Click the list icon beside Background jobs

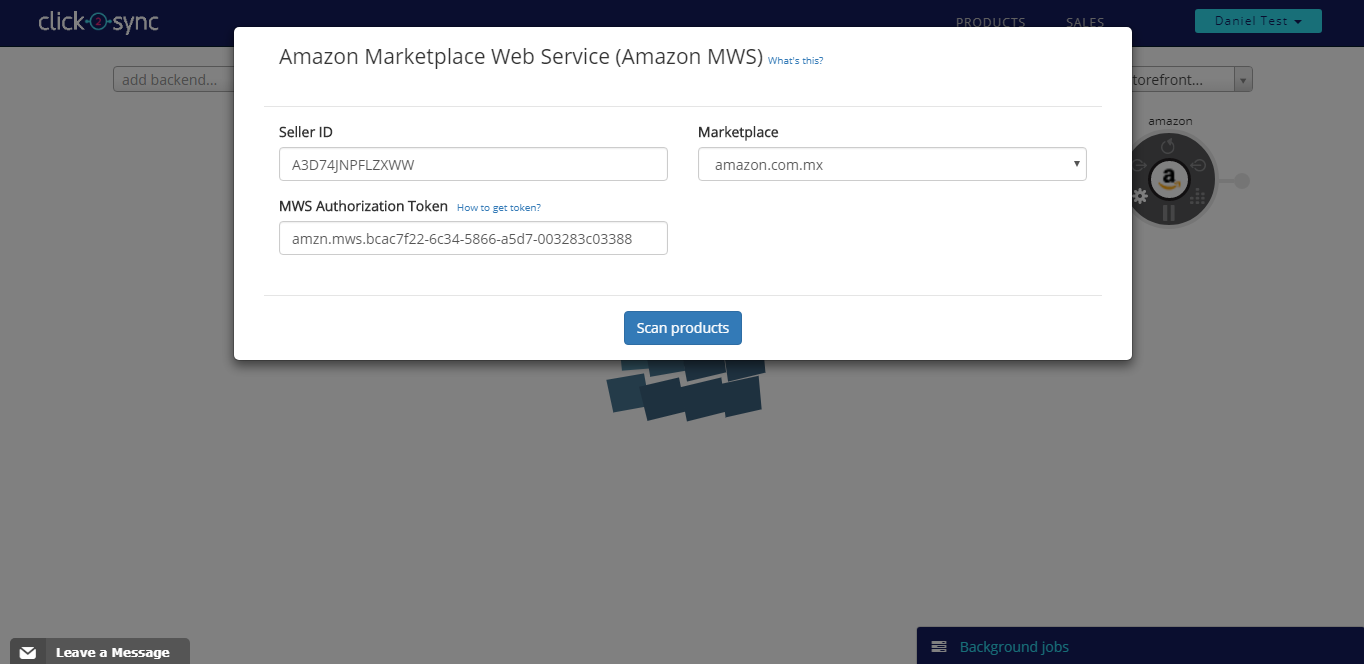[x=939, y=647]
